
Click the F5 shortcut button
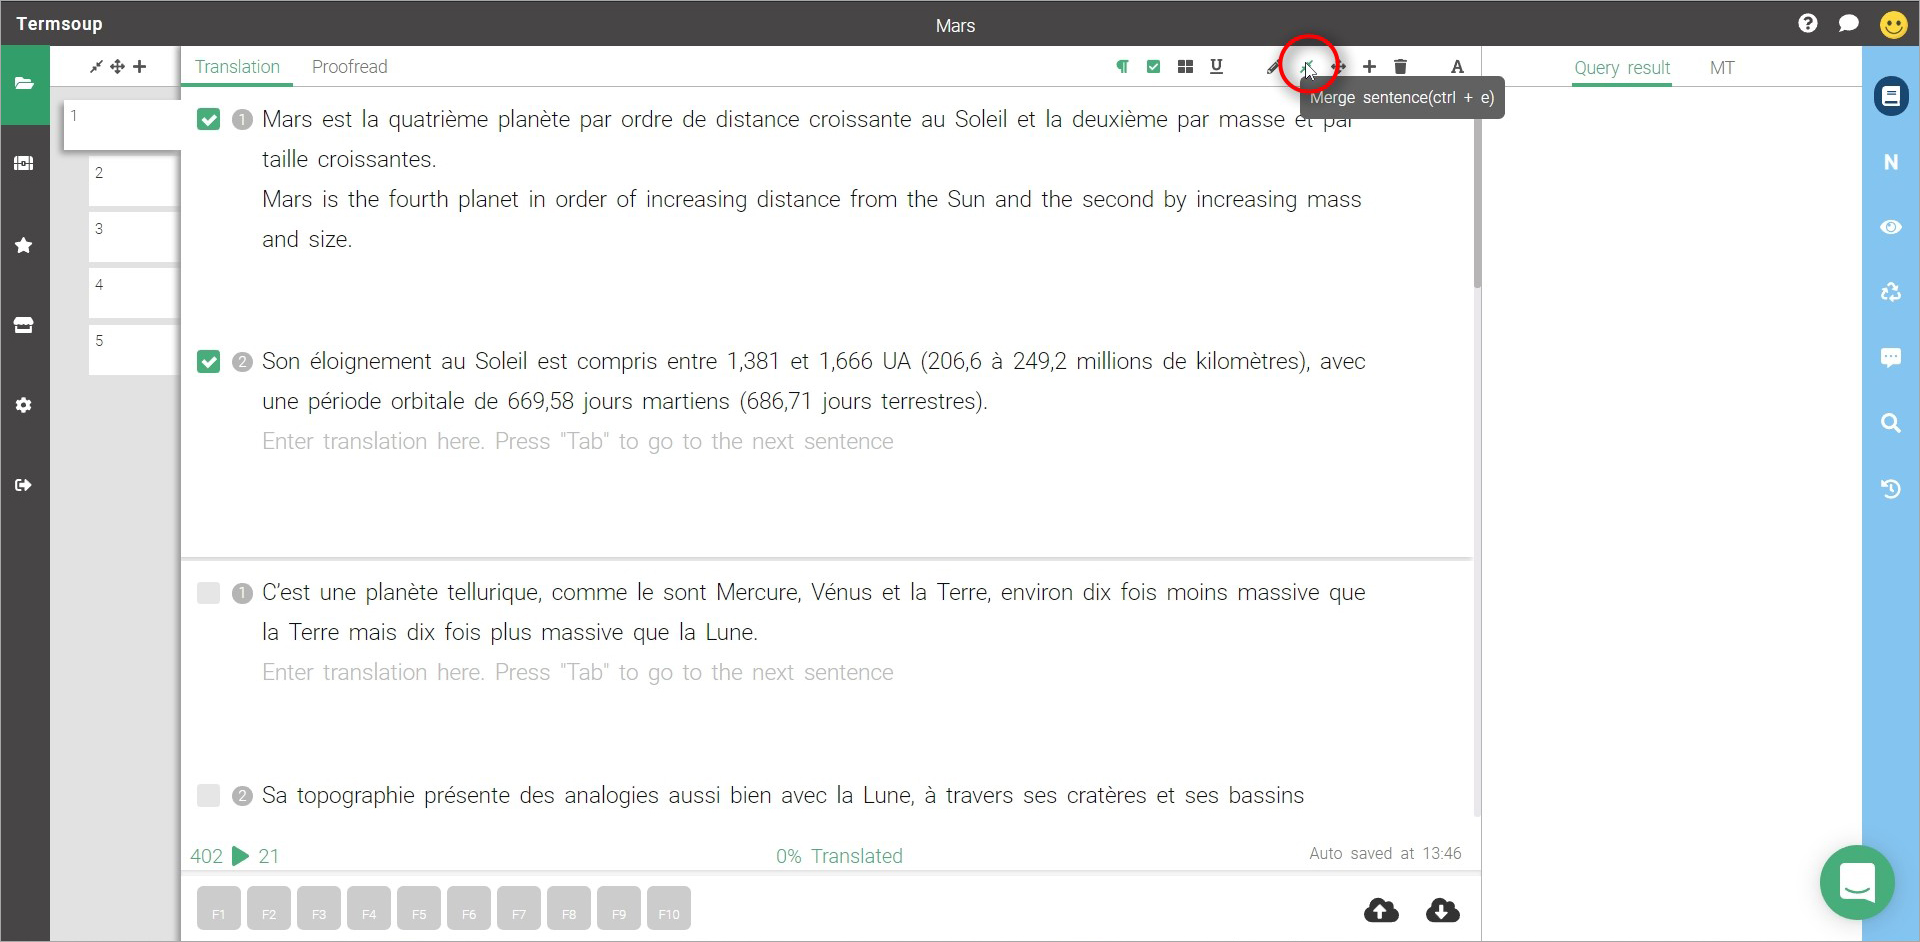tap(419, 909)
